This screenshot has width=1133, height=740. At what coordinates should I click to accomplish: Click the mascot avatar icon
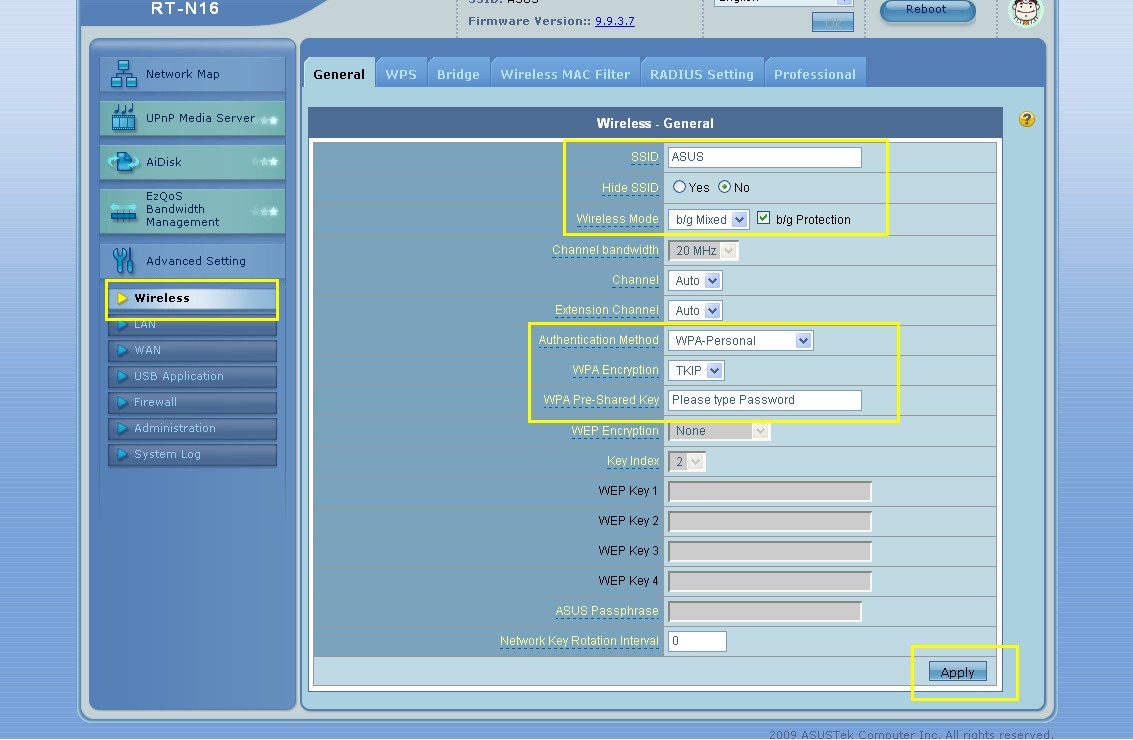(1026, 12)
